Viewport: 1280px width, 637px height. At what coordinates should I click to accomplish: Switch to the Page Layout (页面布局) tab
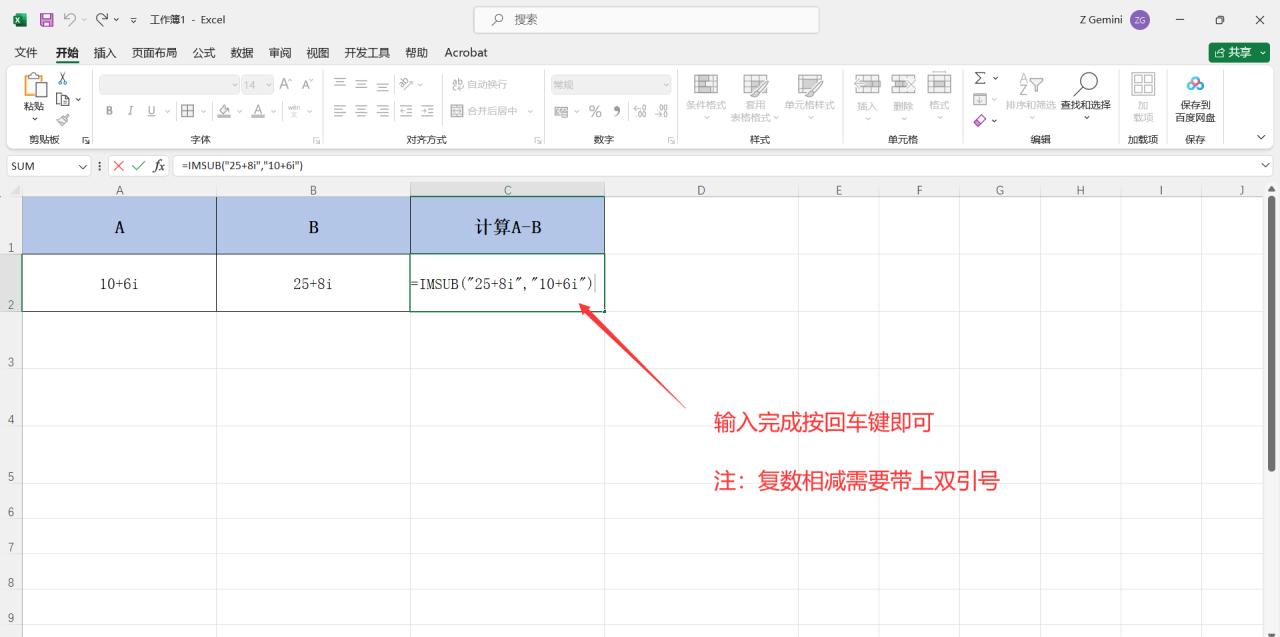click(x=154, y=52)
